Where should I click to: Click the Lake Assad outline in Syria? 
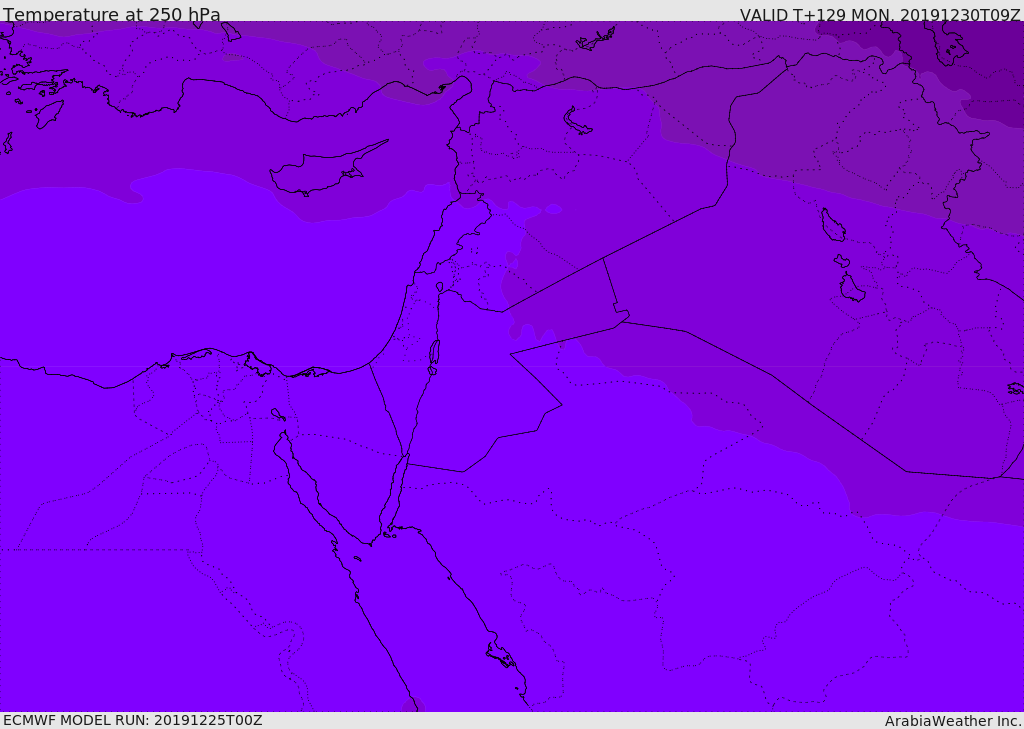click(577, 122)
